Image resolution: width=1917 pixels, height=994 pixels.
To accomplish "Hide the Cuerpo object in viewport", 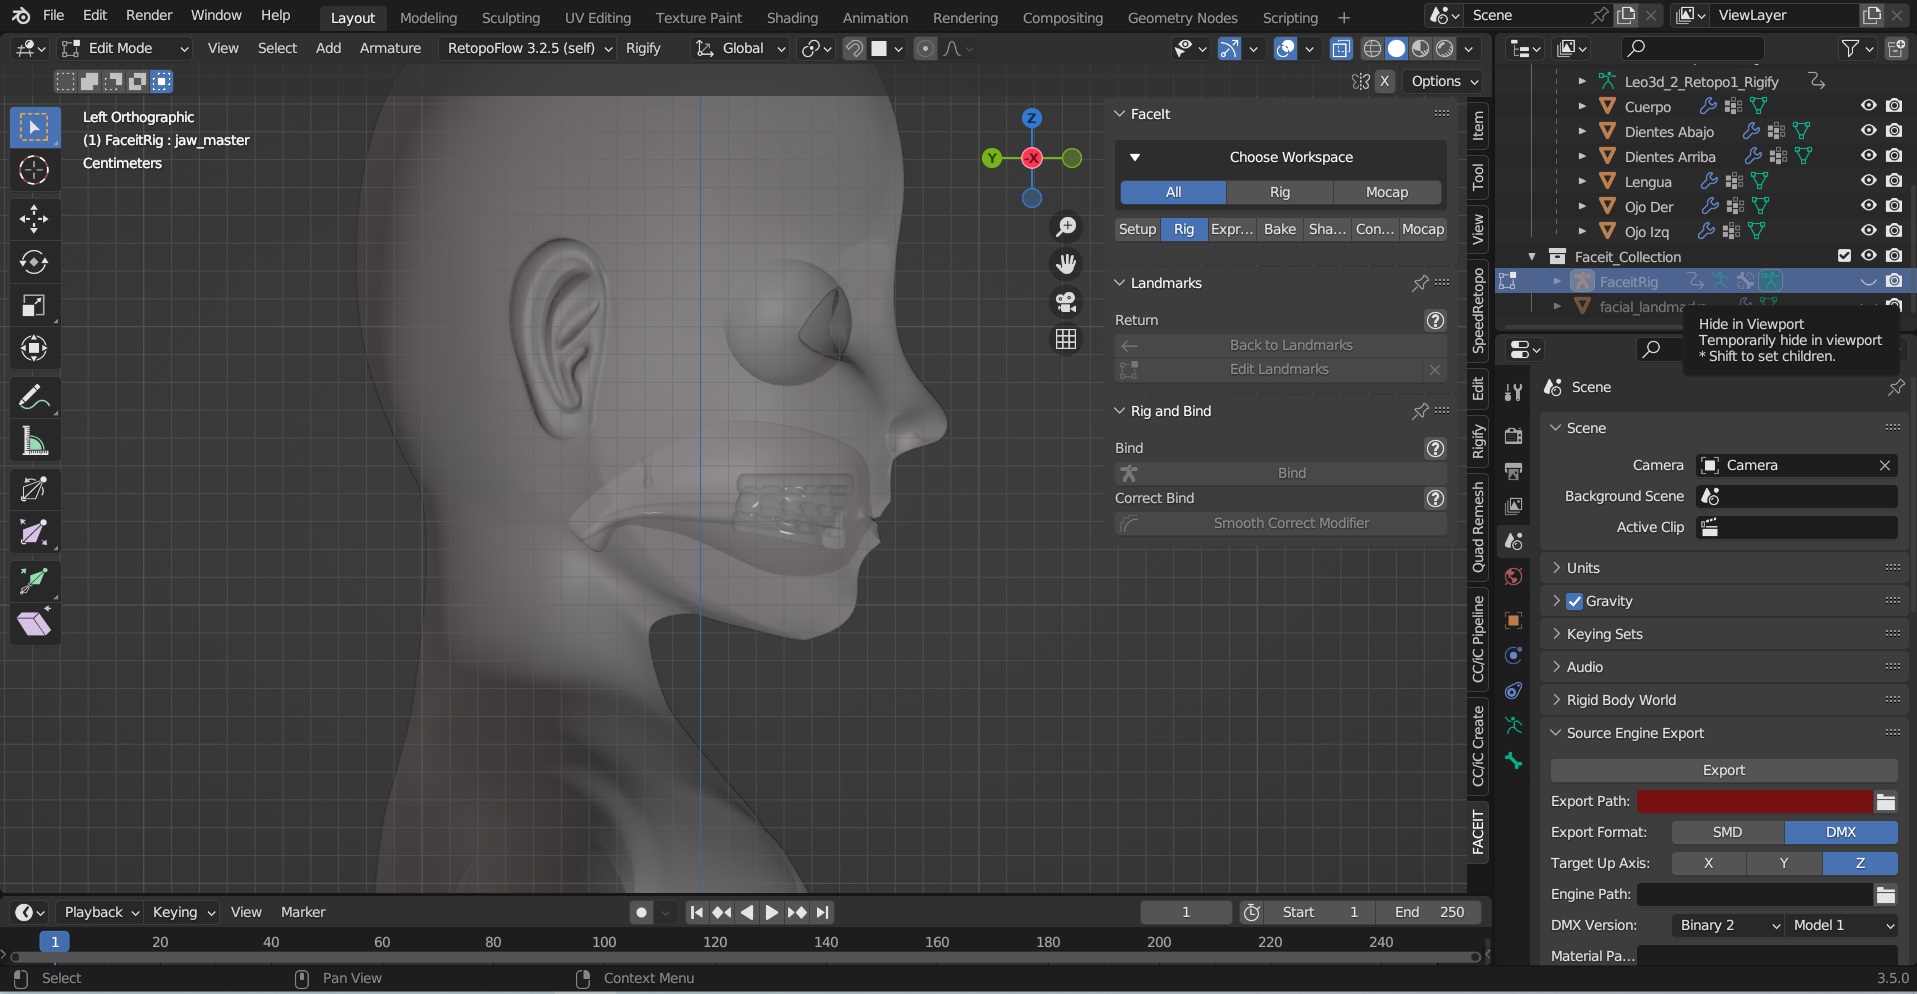I will coord(1868,106).
